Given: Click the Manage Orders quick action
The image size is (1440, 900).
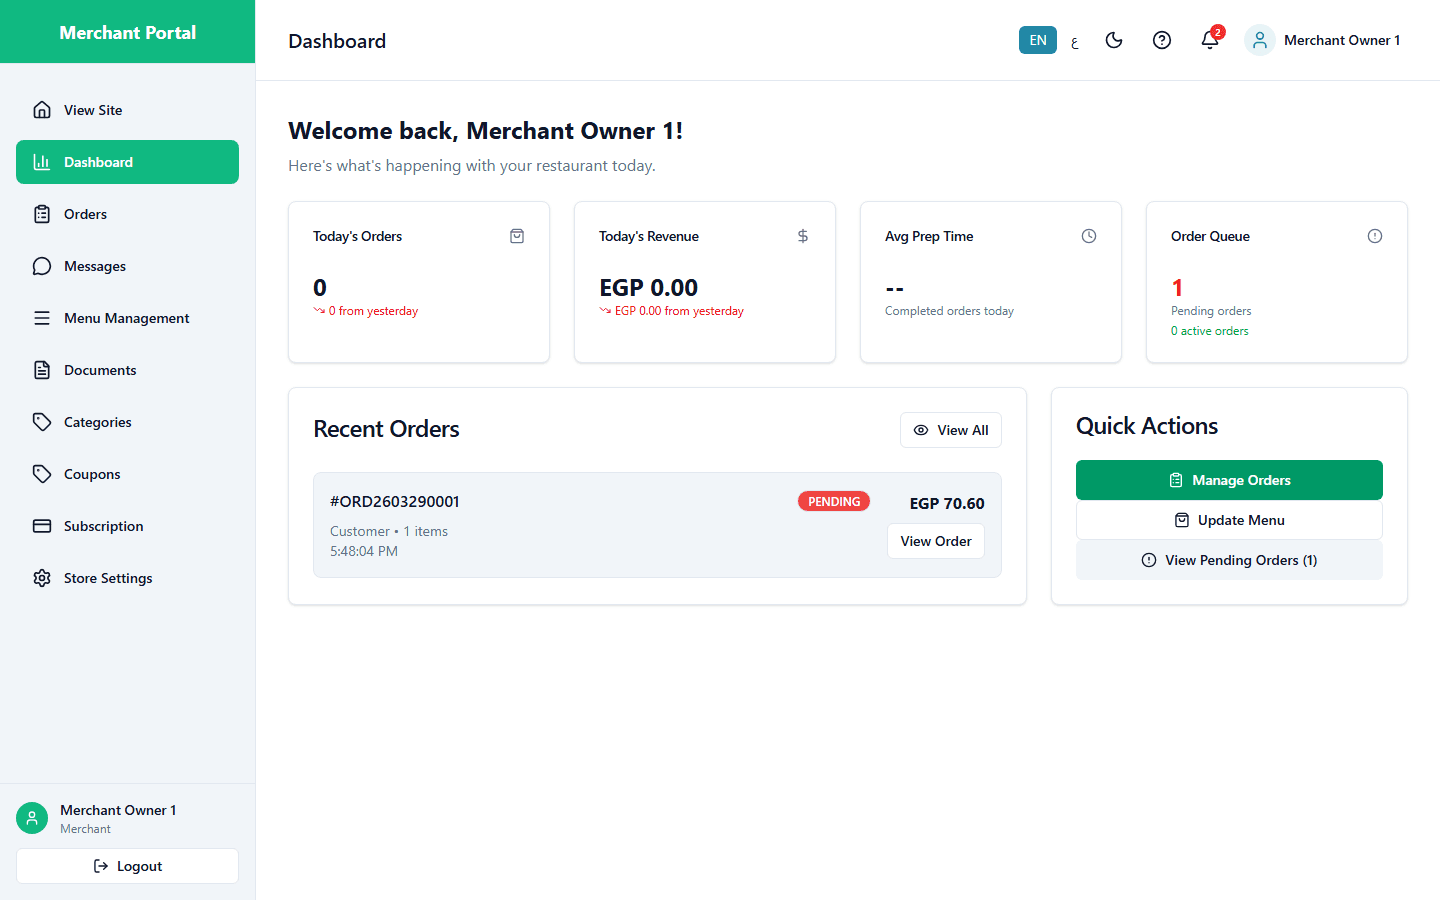Looking at the screenshot, I should click(x=1229, y=480).
